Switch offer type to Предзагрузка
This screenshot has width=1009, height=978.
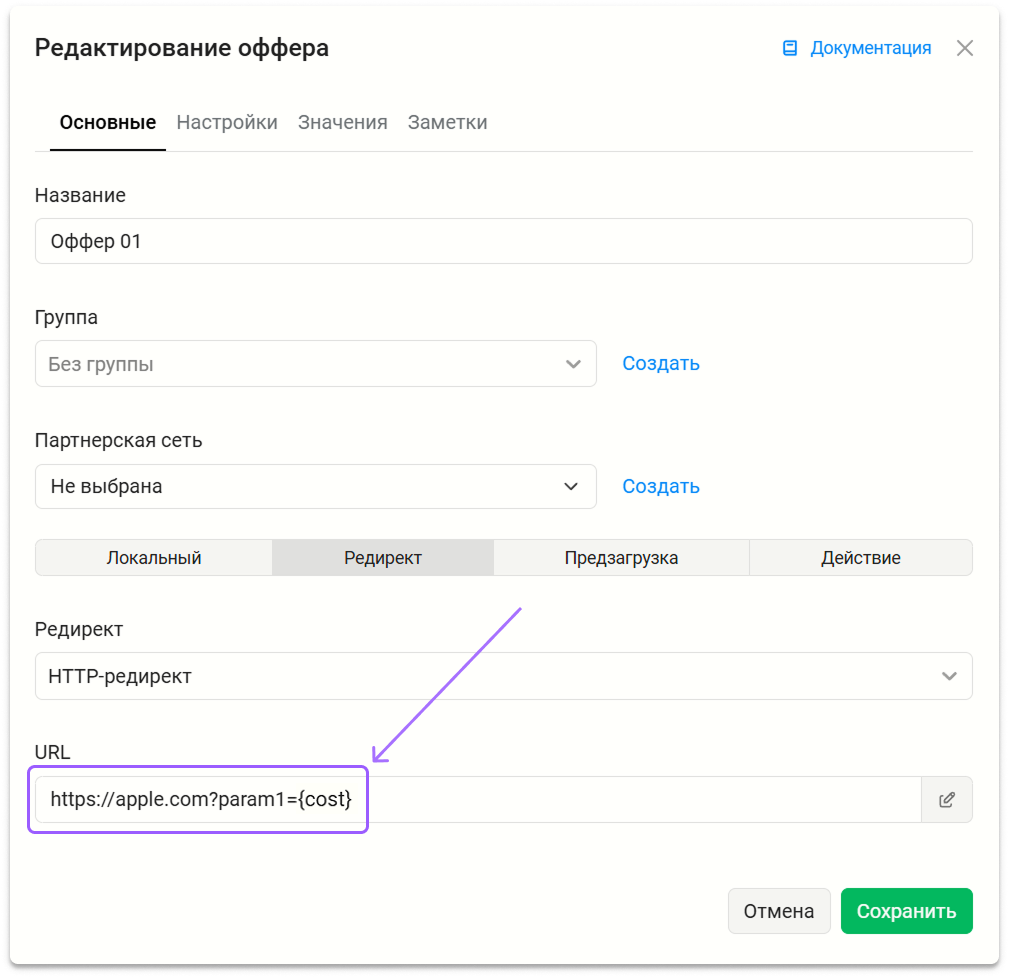[621, 558]
